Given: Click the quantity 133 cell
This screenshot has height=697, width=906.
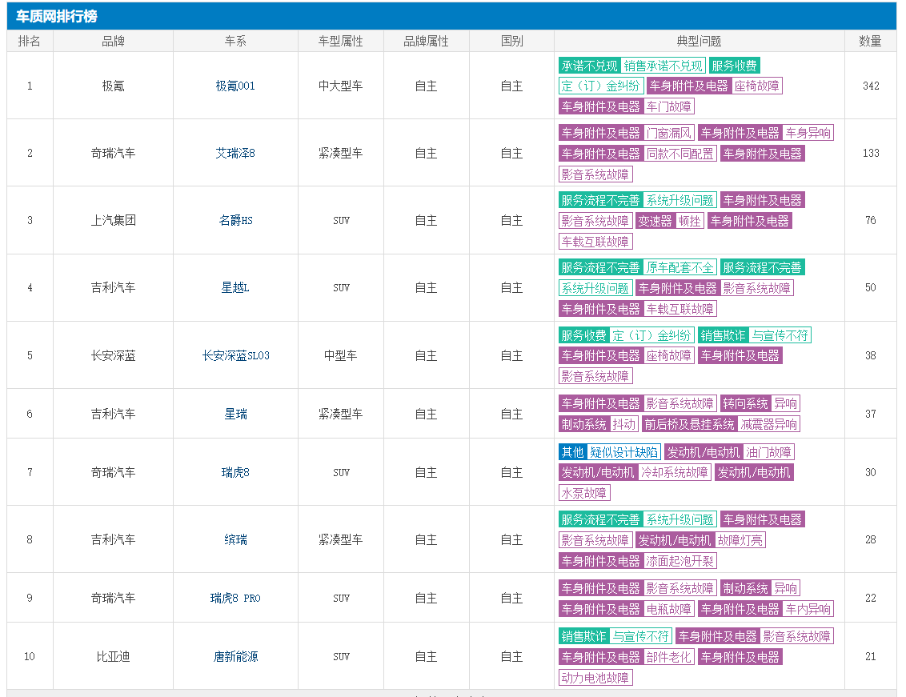Looking at the screenshot, I should click(x=871, y=153).
